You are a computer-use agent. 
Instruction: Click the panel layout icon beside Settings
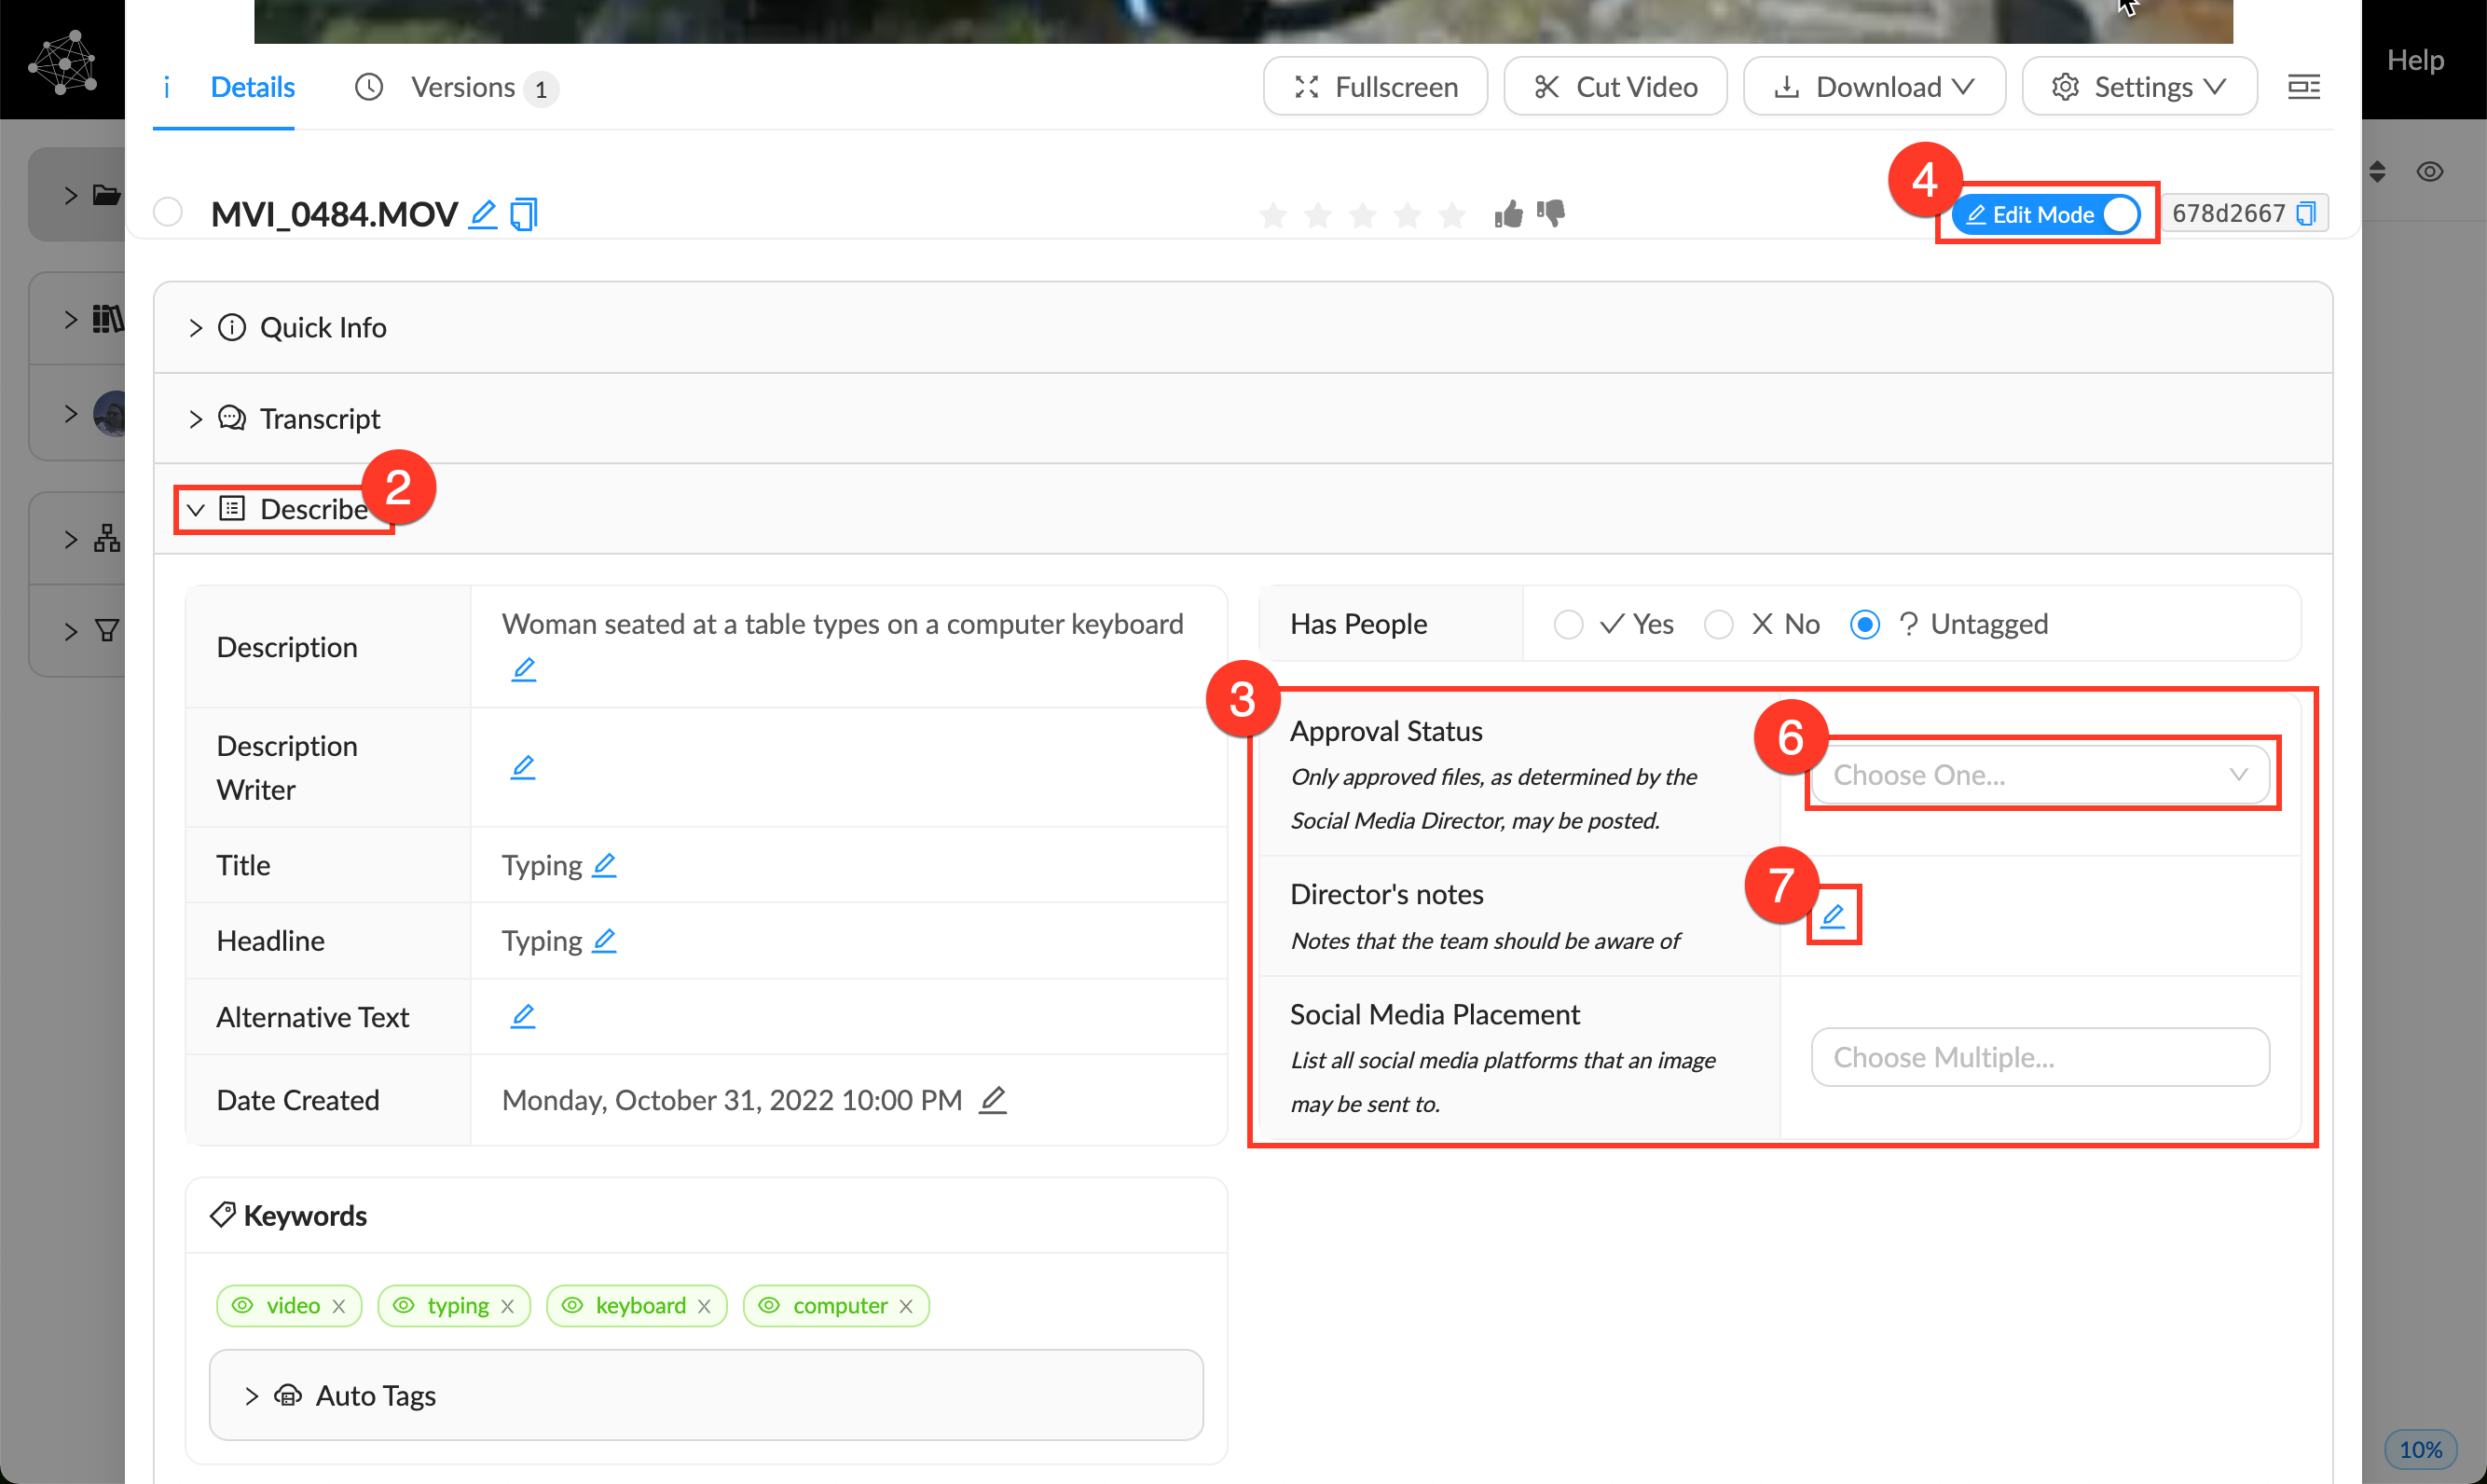pyautogui.click(x=2304, y=87)
